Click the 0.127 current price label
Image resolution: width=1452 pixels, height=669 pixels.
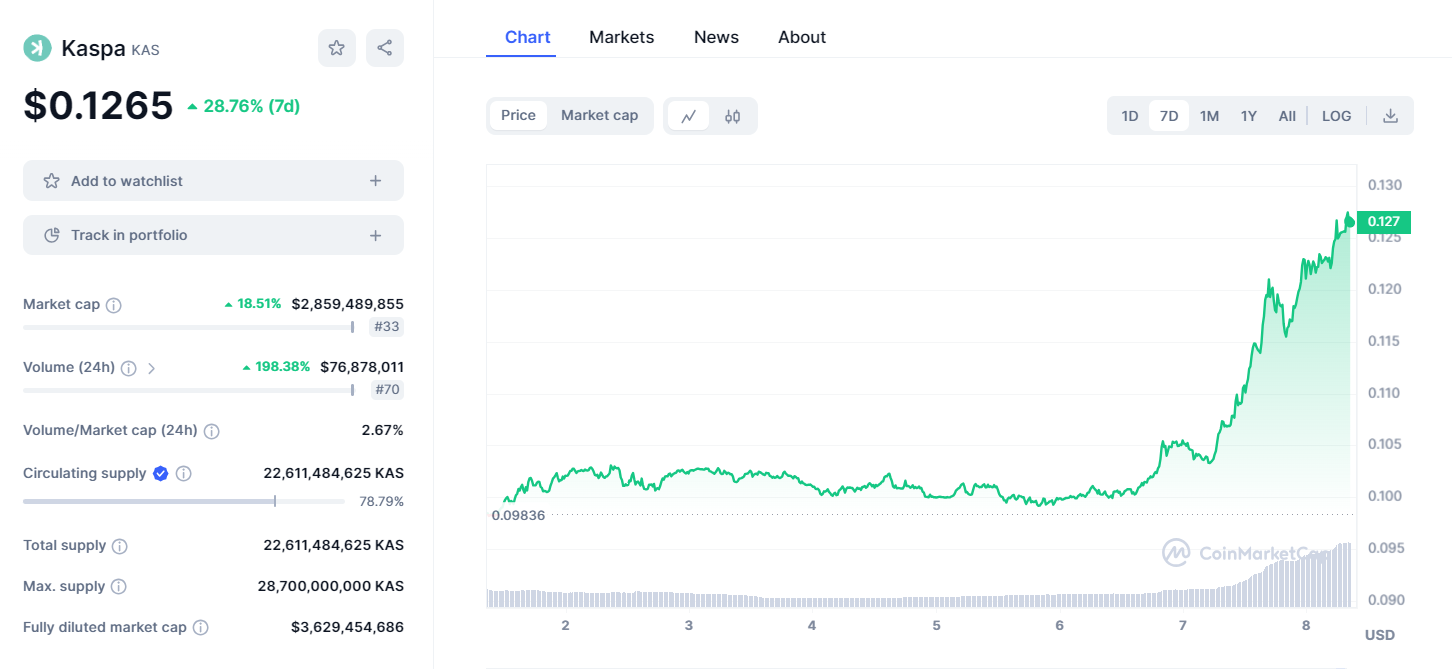tap(1384, 221)
